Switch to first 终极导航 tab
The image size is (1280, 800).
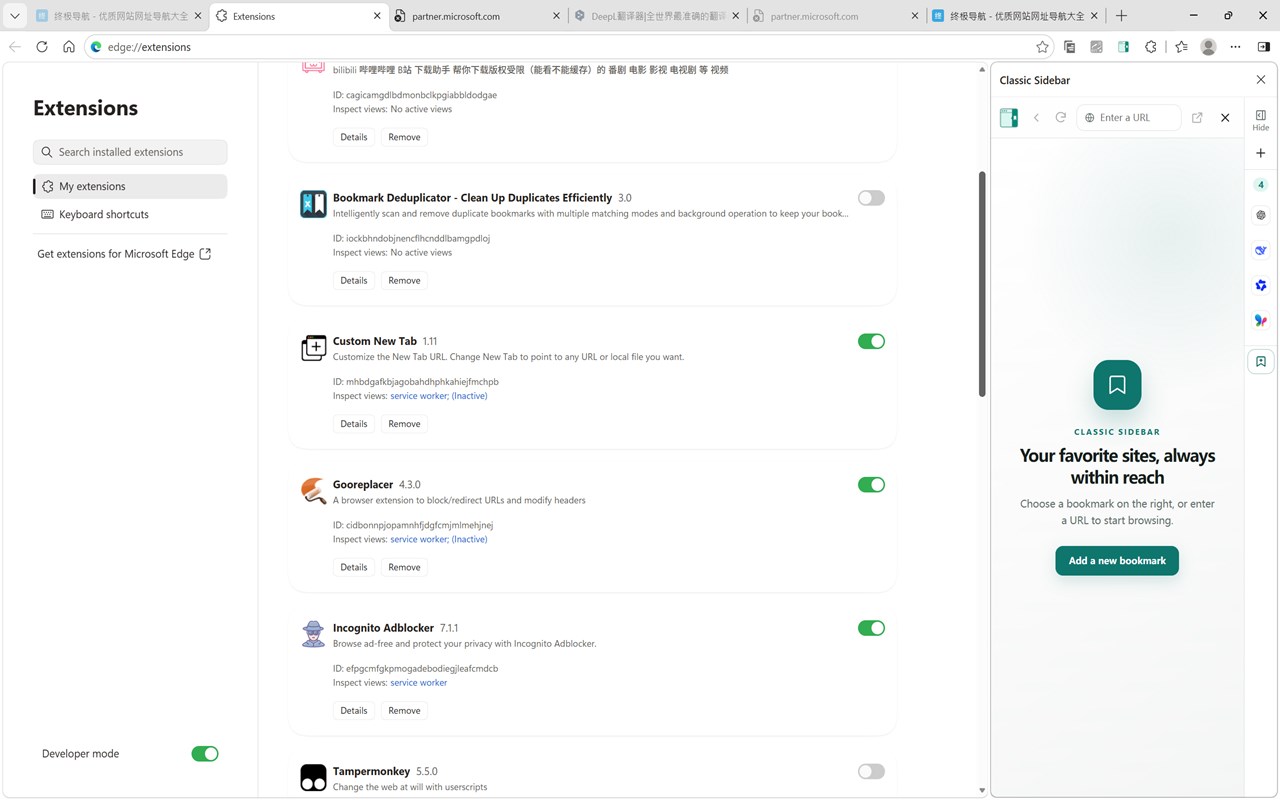point(118,16)
